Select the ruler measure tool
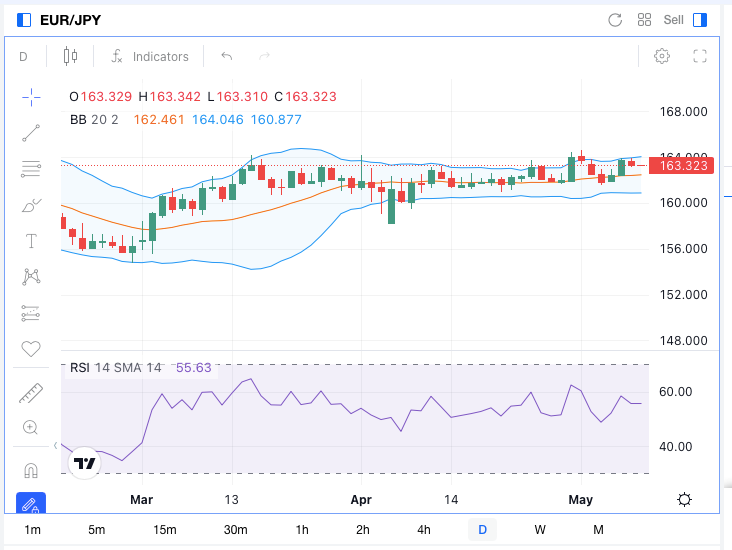 (31, 393)
